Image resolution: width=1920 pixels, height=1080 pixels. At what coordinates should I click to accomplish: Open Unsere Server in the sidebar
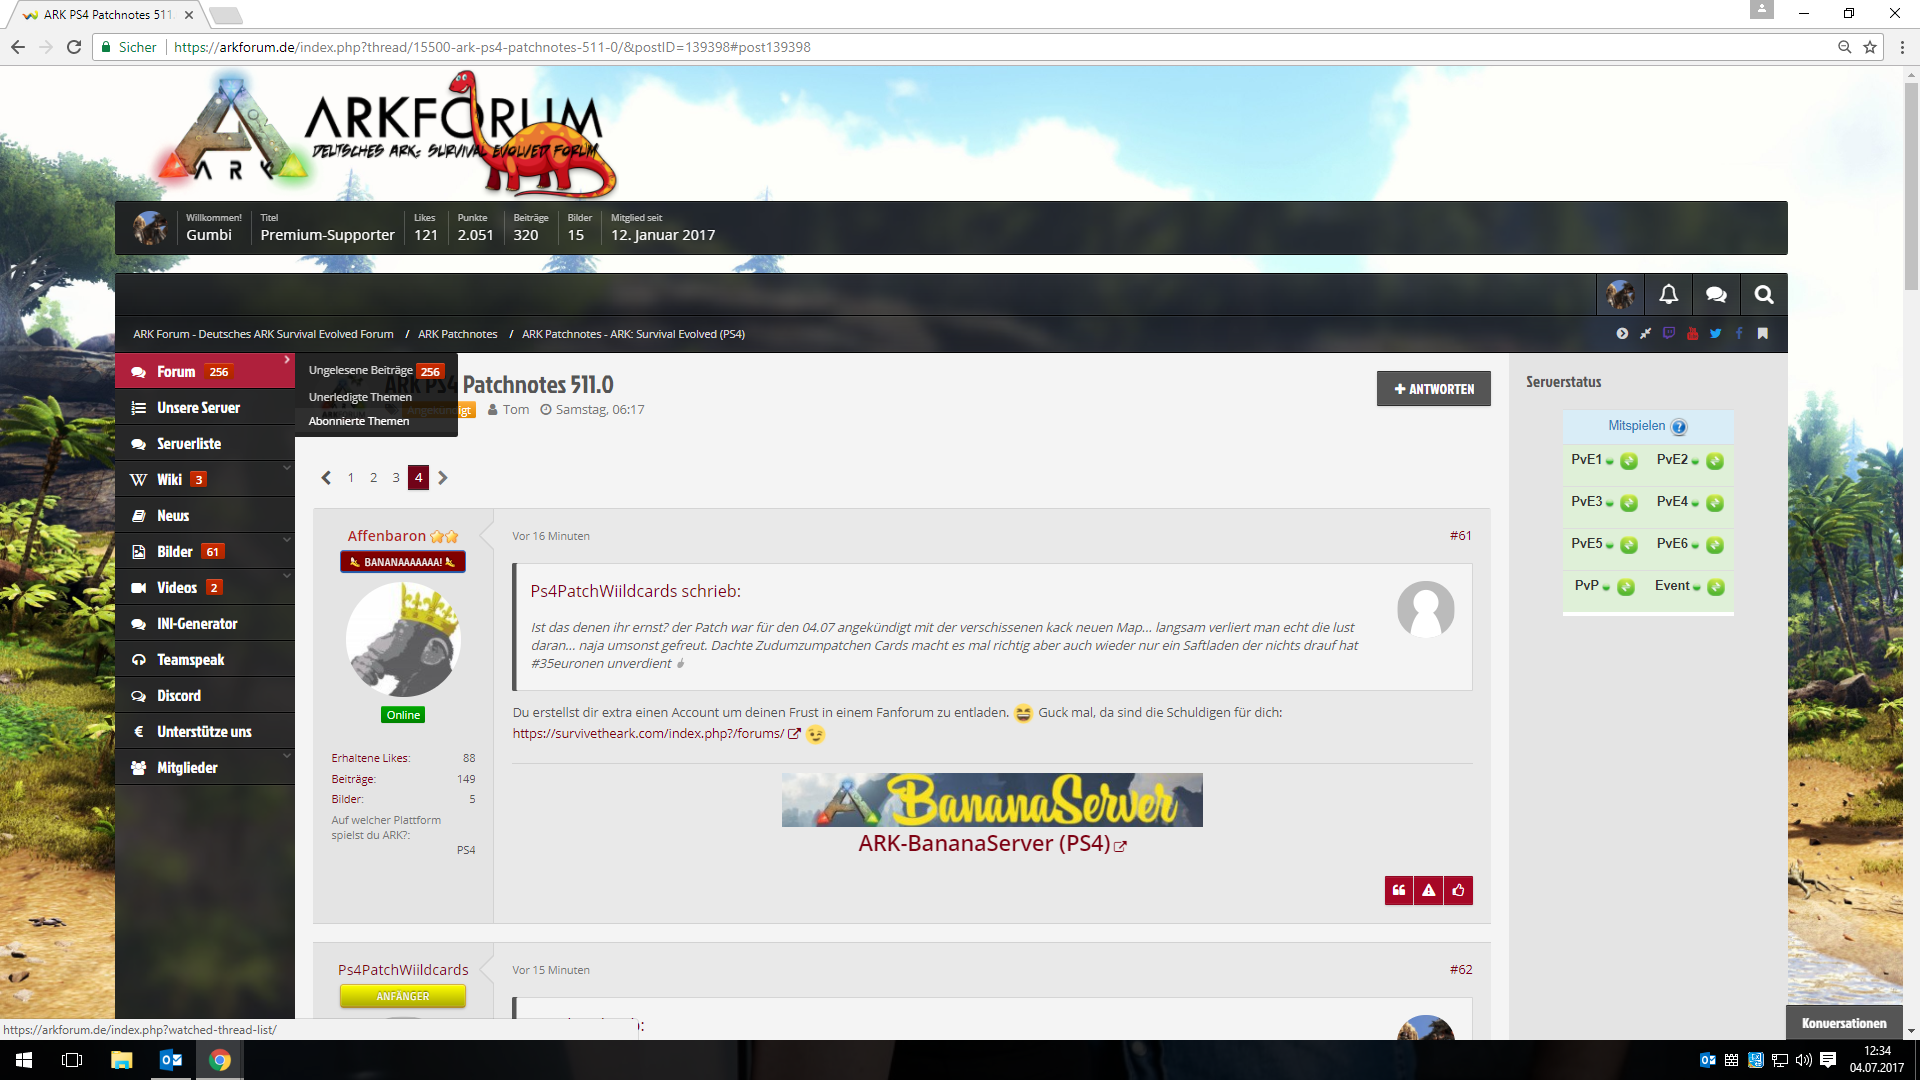[x=205, y=408]
